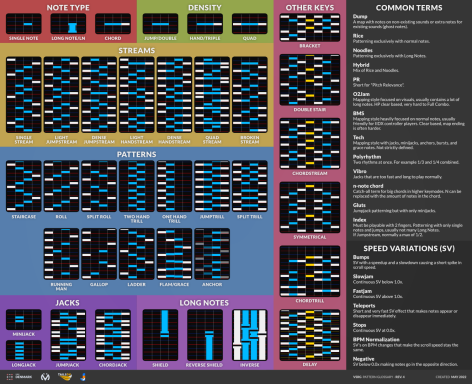Click the Common Terms heading
Image resolution: width=472 pixels, height=384 pixels.
pos(409,8)
